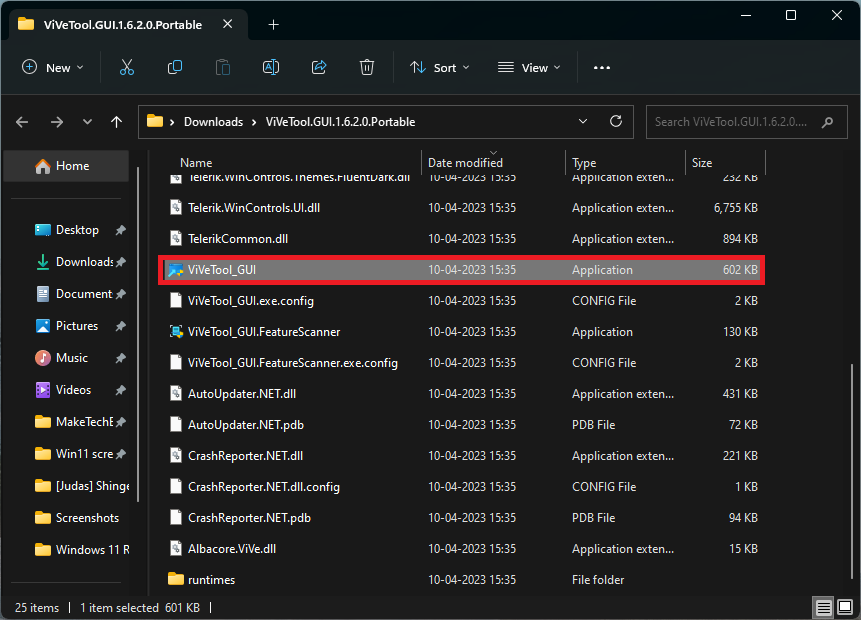Click the back navigation button
This screenshot has height=620, width=861.
tap(21, 121)
